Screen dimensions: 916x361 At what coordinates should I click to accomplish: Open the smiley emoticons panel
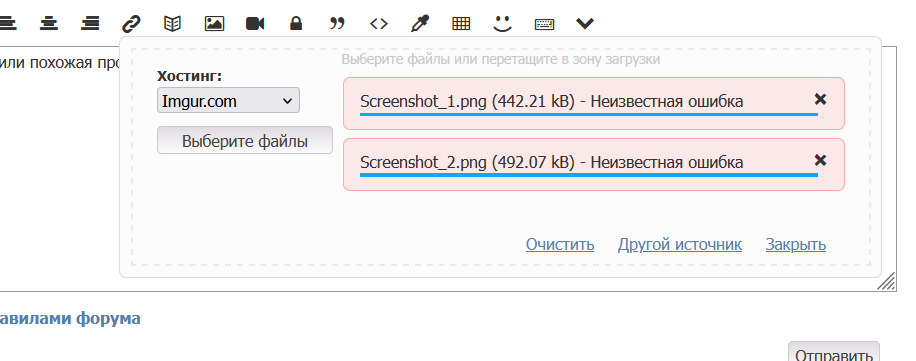[502, 23]
